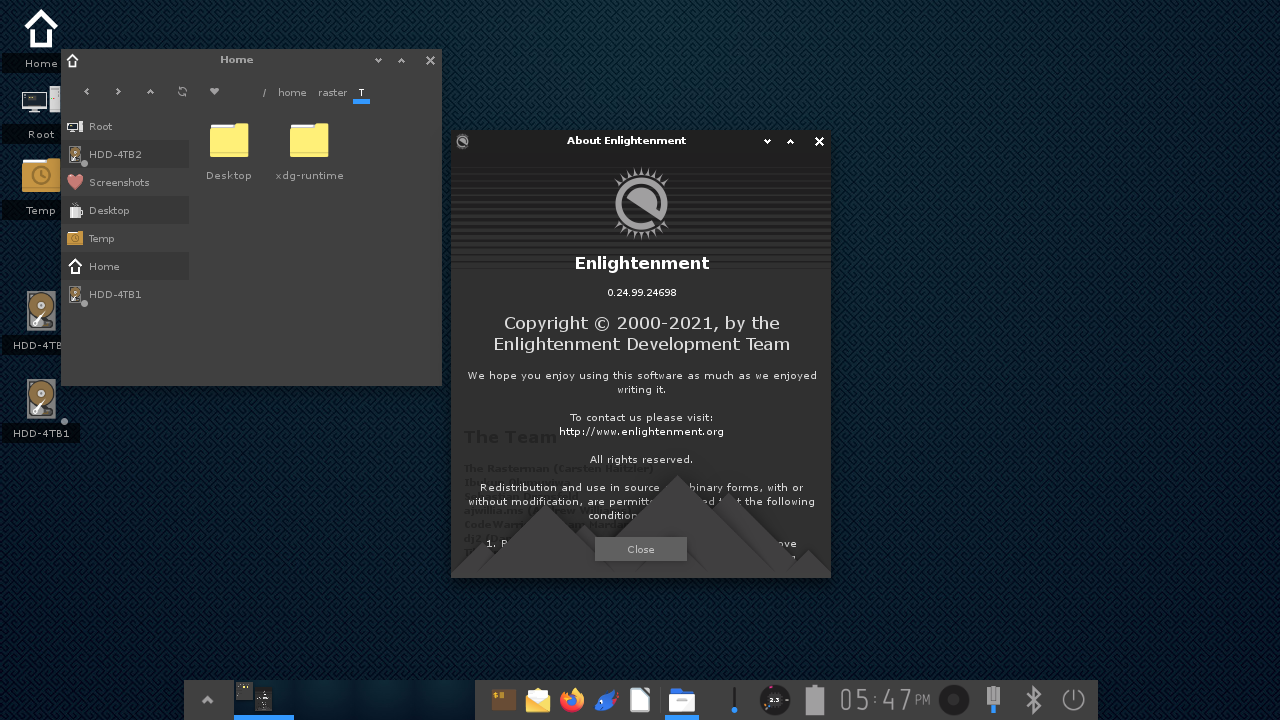Open the Home window's dropdown chevron
The height and width of the screenshot is (720, 1280).
[377, 60]
